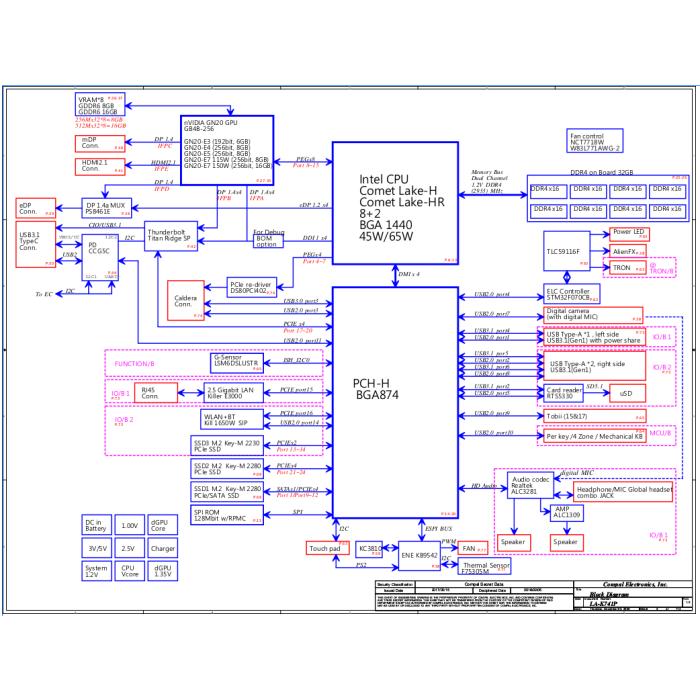Viewport: 700px width, 700px height.
Task: Click the DP 1.4a MUX PS8461E block
Action: tap(107, 208)
